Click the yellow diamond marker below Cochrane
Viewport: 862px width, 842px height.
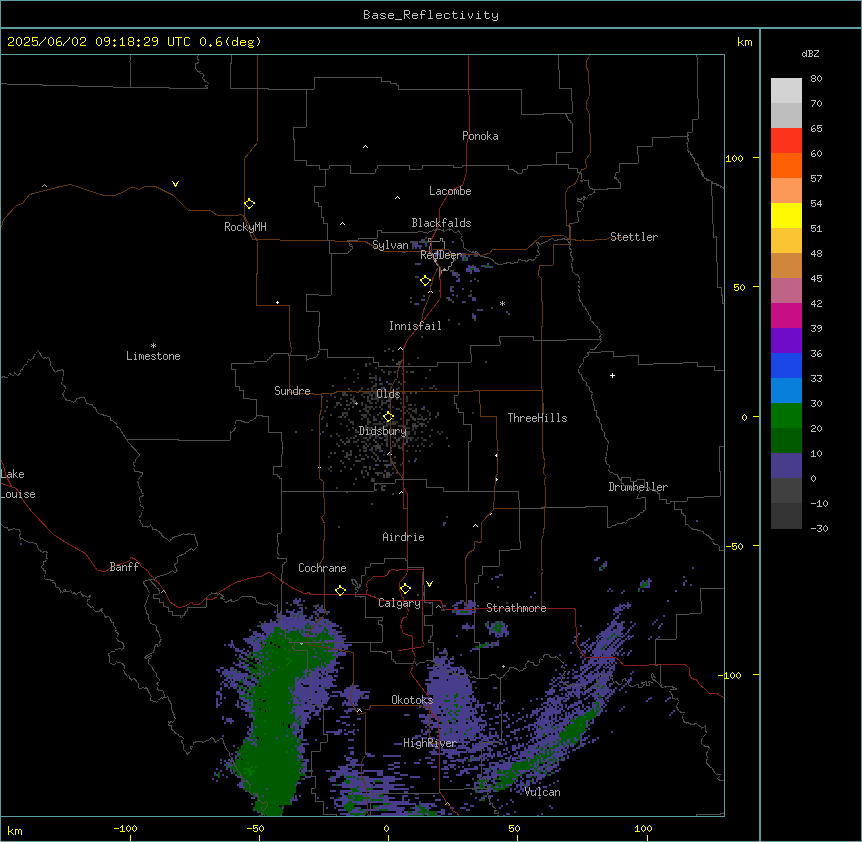340,590
